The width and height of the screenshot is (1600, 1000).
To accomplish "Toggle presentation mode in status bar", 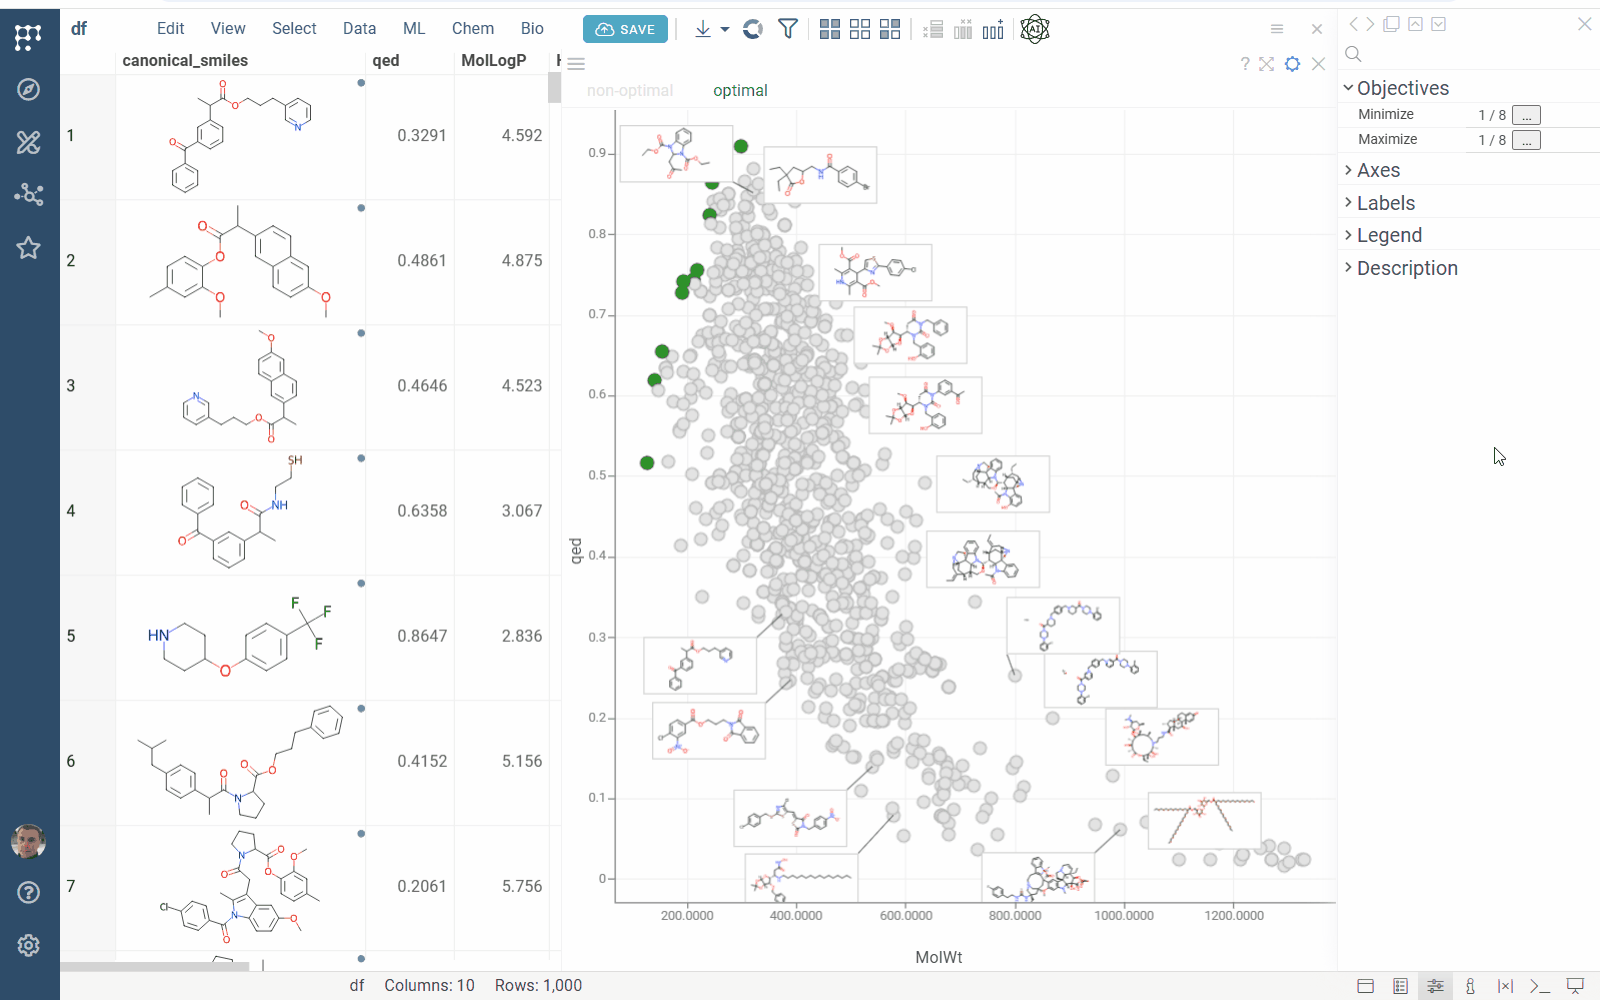I will coord(1575,986).
